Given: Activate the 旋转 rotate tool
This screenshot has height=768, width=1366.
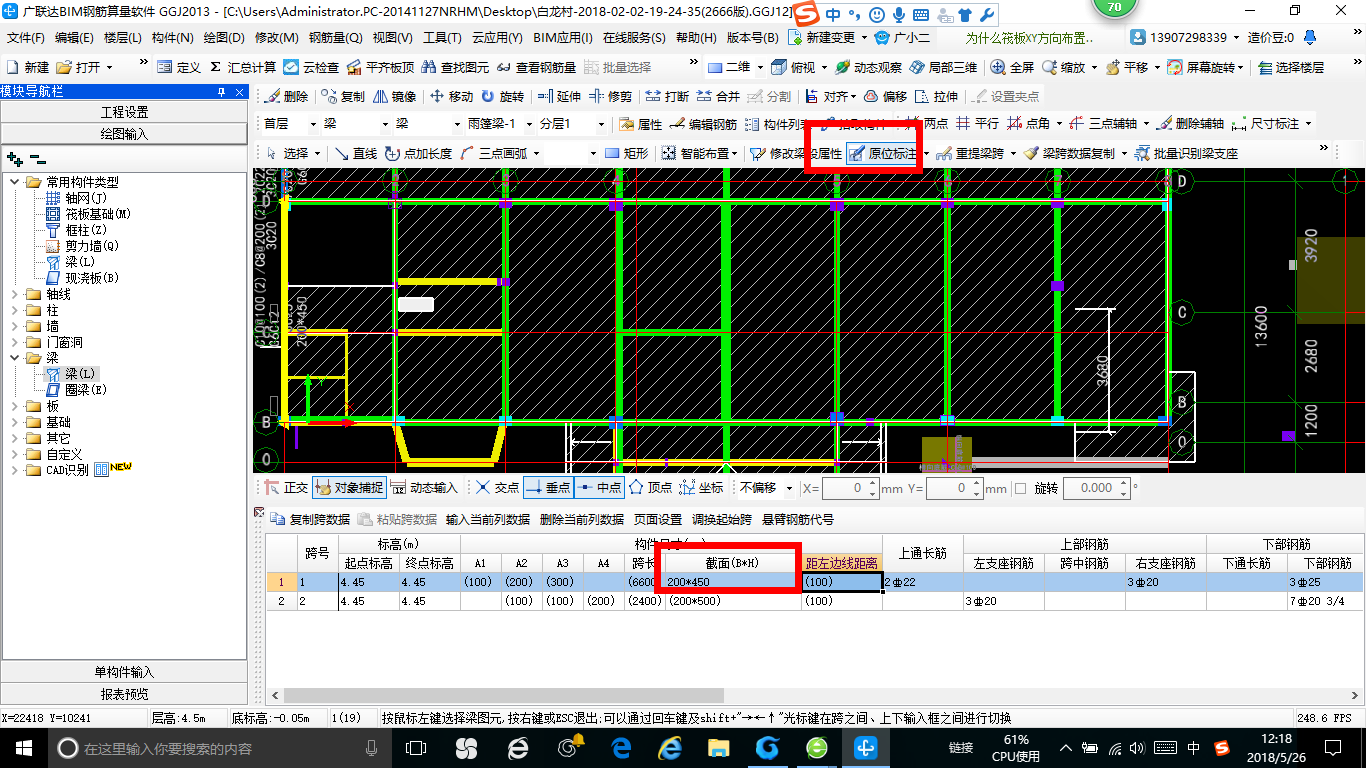Looking at the screenshot, I should coord(502,97).
